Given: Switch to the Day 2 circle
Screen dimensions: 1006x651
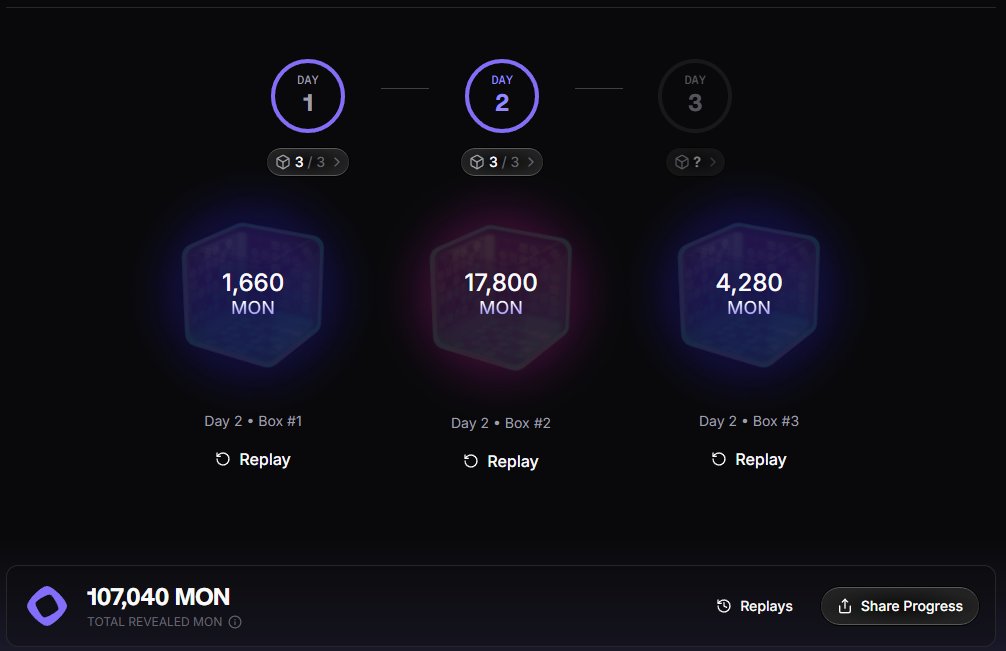Looking at the screenshot, I should [502, 97].
